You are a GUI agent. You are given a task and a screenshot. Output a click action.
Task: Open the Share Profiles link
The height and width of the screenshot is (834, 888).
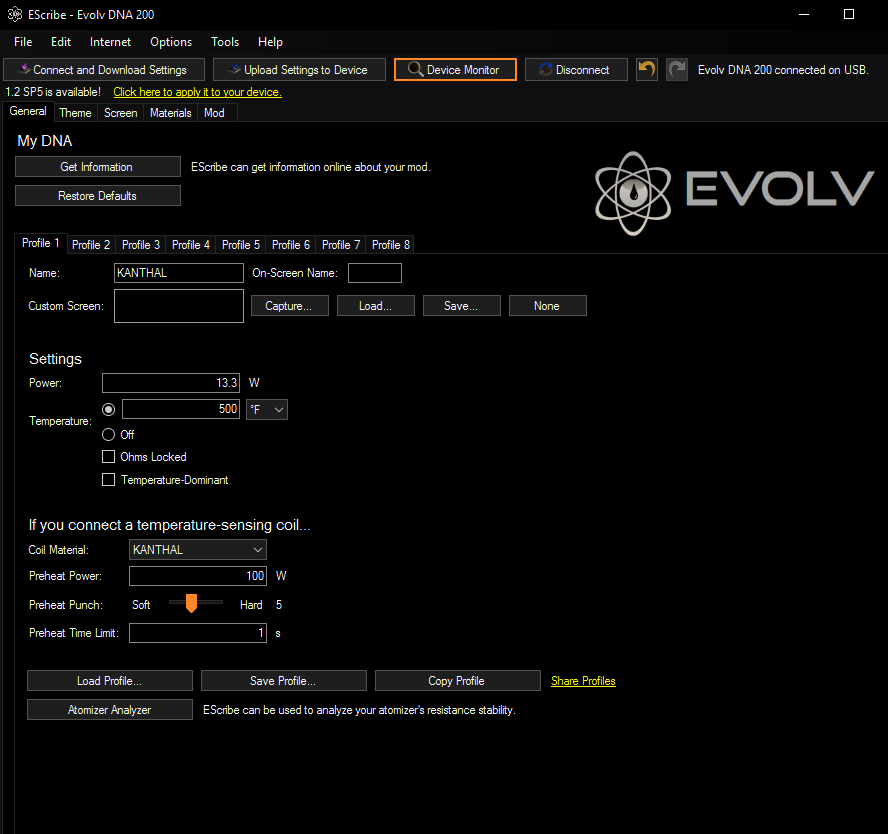click(x=583, y=681)
